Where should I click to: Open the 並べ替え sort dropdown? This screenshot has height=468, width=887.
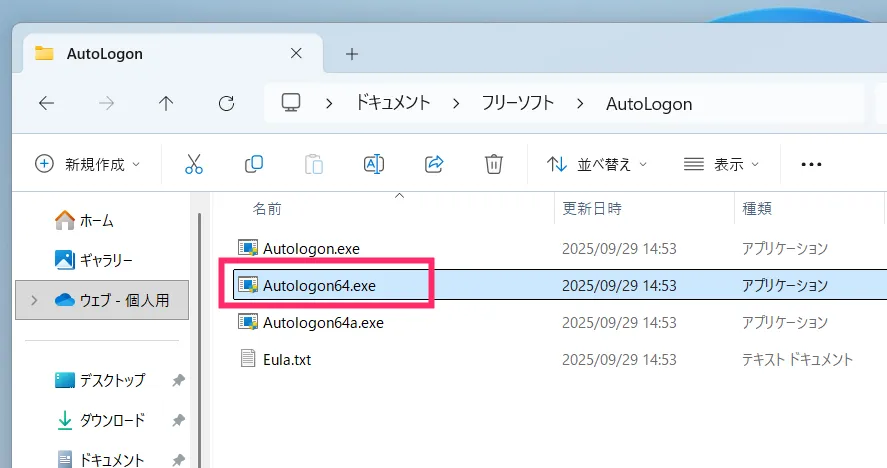[597, 164]
